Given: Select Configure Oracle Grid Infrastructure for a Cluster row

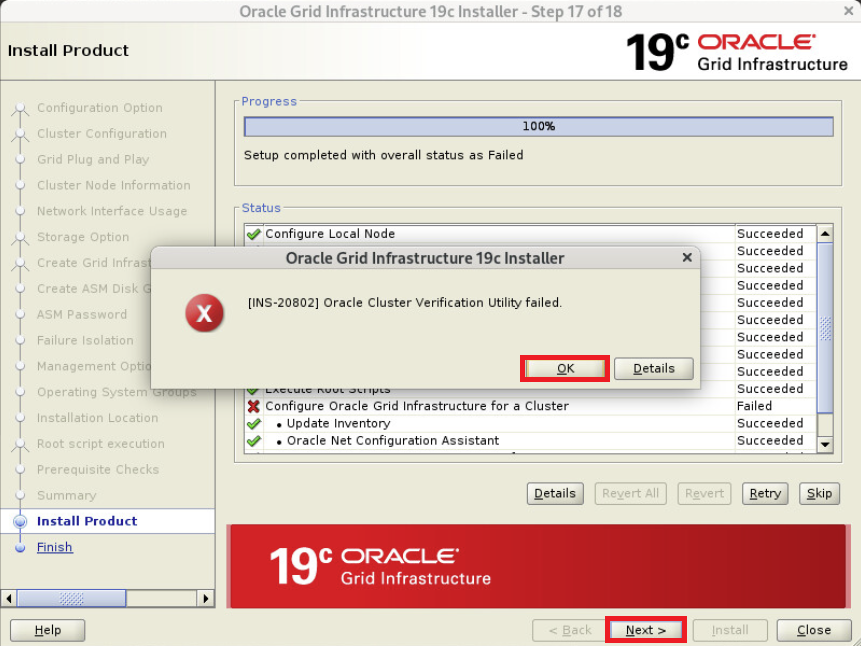Looking at the screenshot, I should [530, 406].
